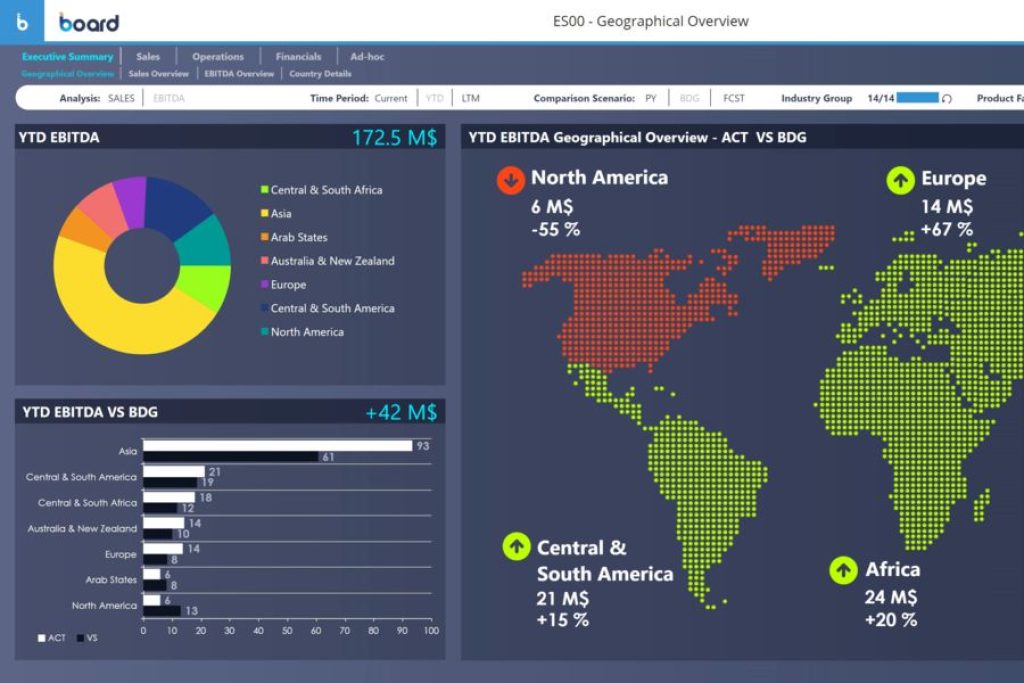Set Time Period to YTD

click(434, 99)
